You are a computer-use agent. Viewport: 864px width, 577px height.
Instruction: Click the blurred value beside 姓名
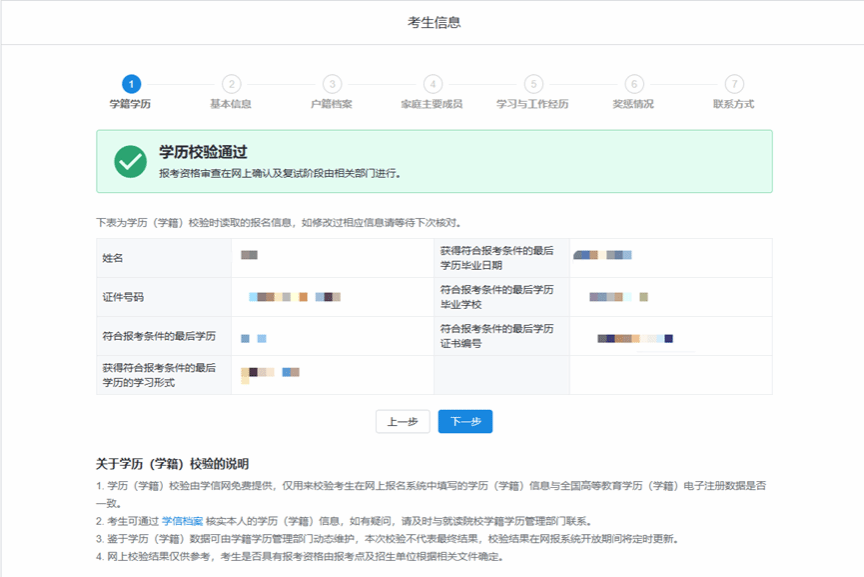click(249, 257)
